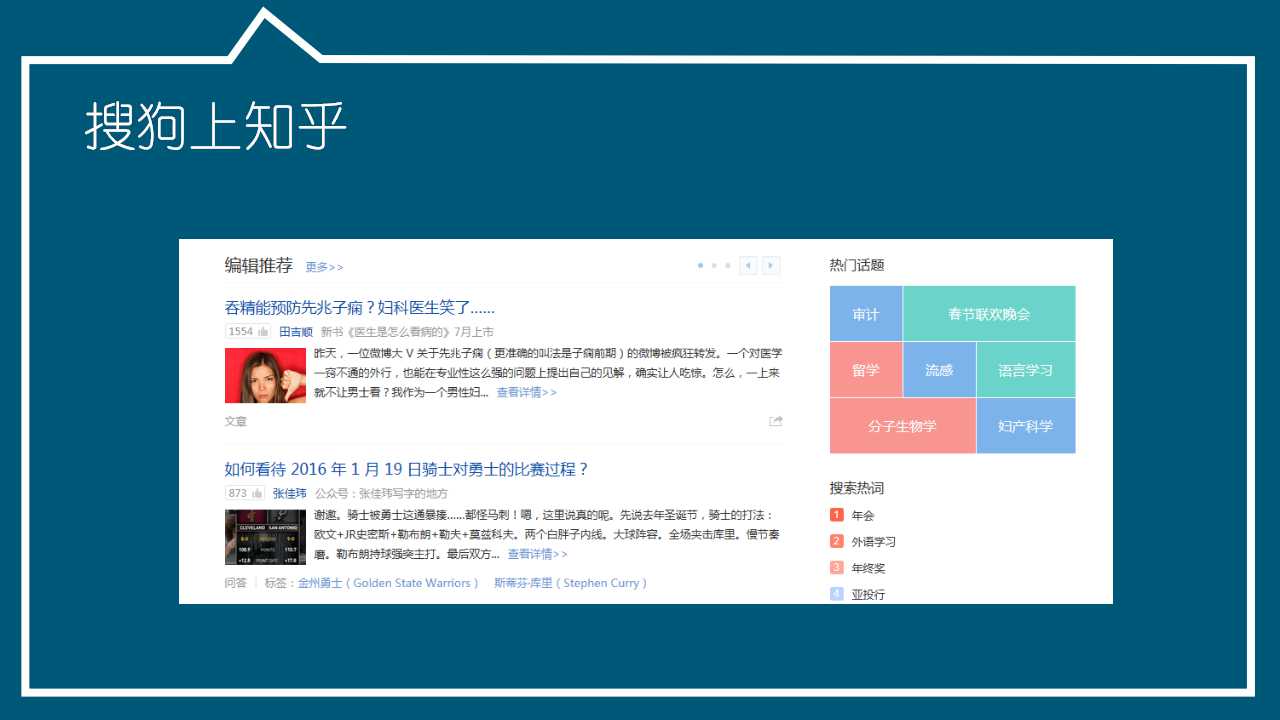Open article 吞精能预防先兆子痫
The height and width of the screenshot is (720, 1280).
pyautogui.click(x=360, y=308)
